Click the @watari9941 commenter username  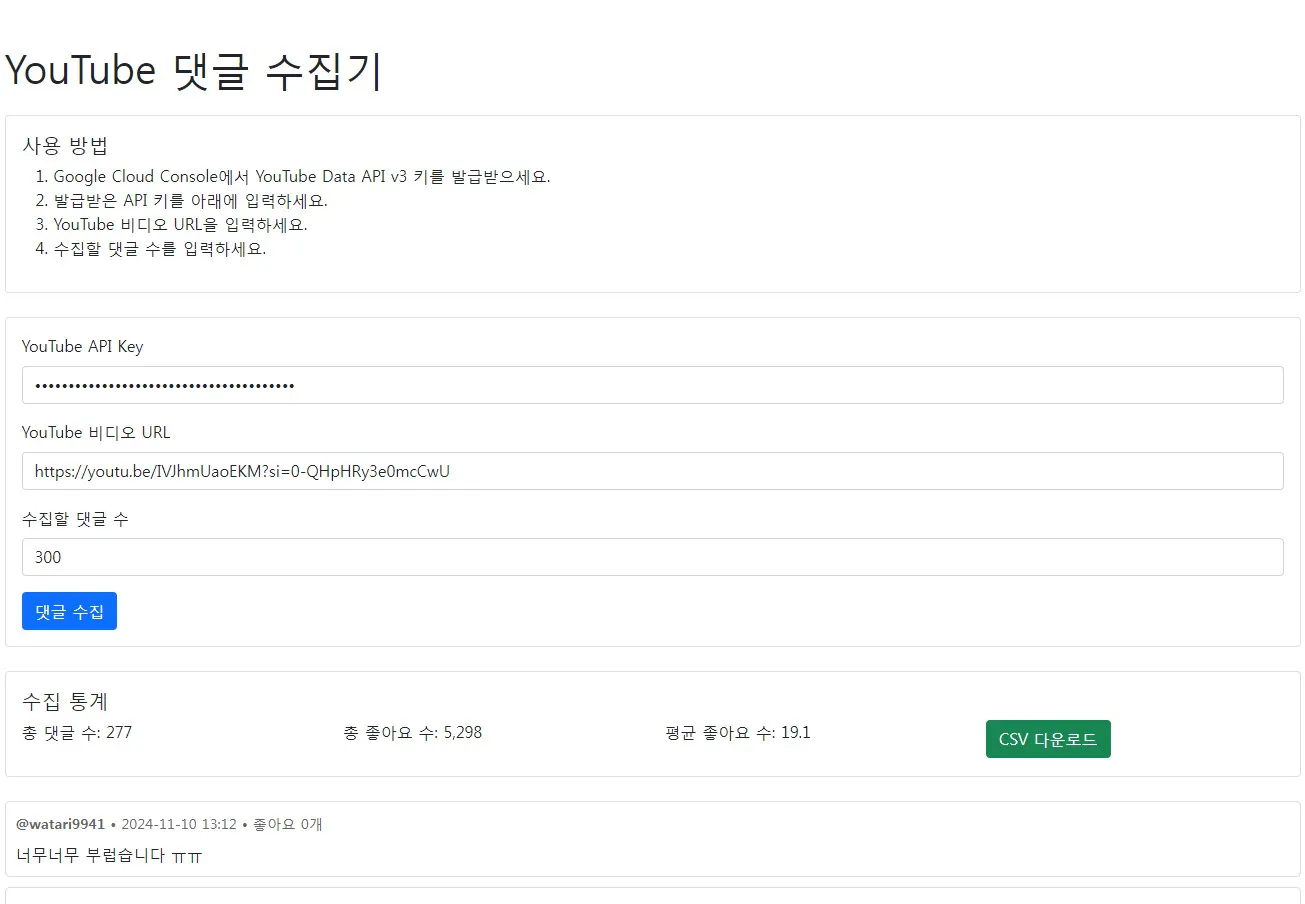click(61, 824)
